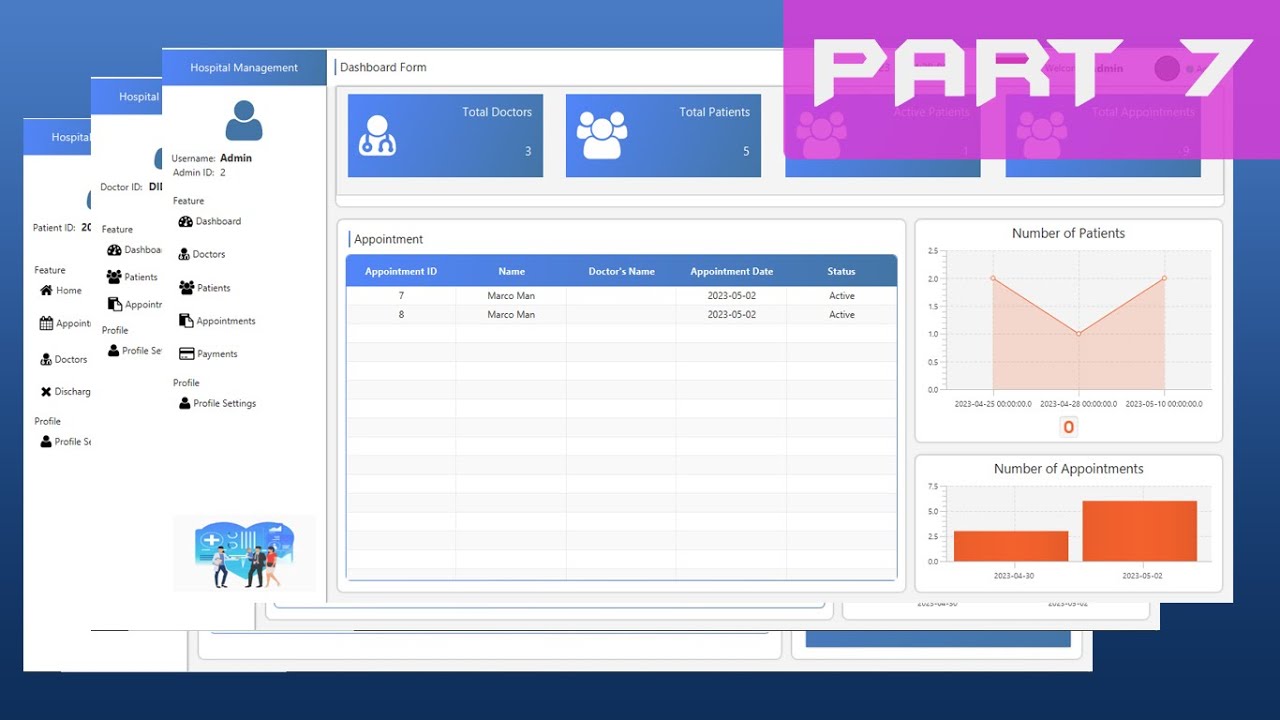The image size is (1280, 720).
Task: Click the orange 0 legend below patients chart
Action: (1068, 427)
